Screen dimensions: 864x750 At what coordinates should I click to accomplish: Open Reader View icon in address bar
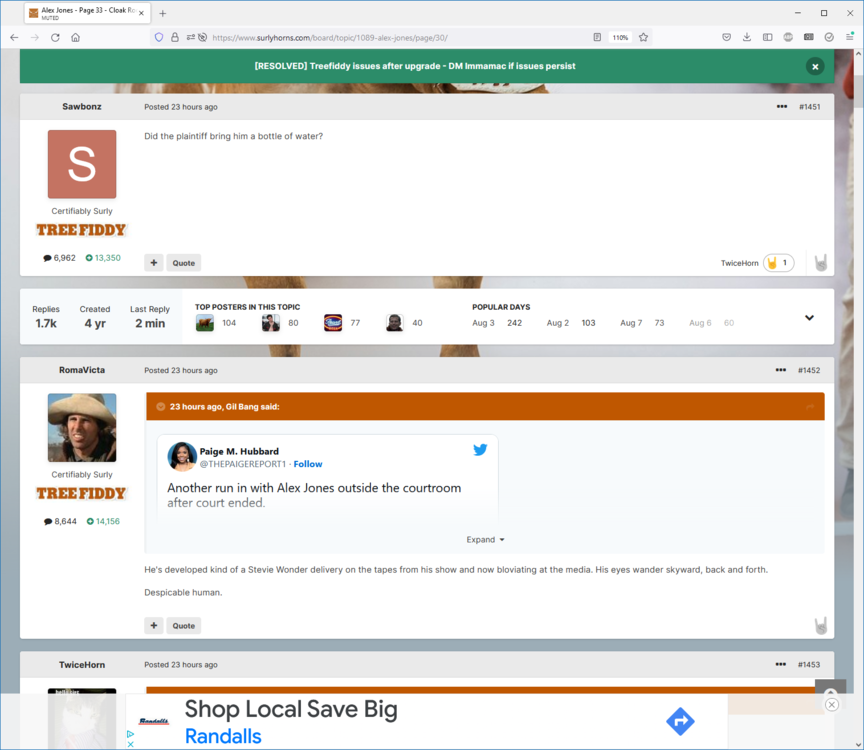tap(597, 37)
